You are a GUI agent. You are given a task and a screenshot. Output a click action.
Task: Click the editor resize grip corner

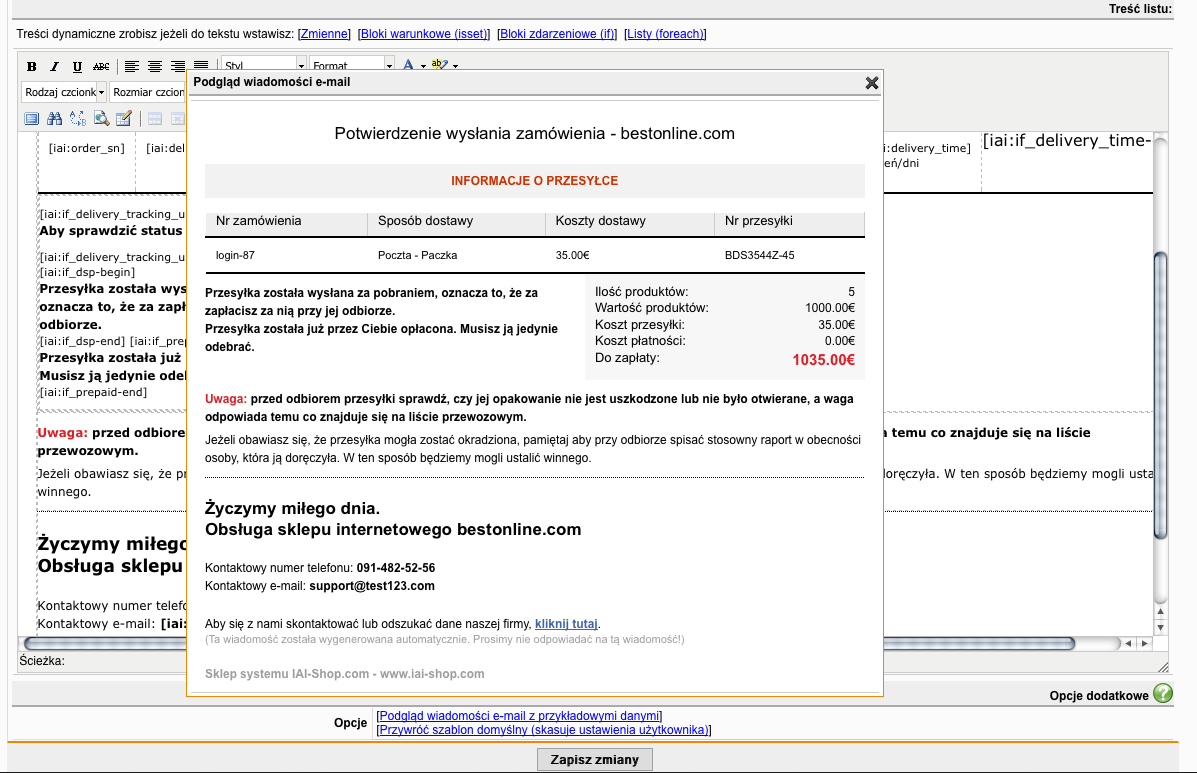(1163, 667)
